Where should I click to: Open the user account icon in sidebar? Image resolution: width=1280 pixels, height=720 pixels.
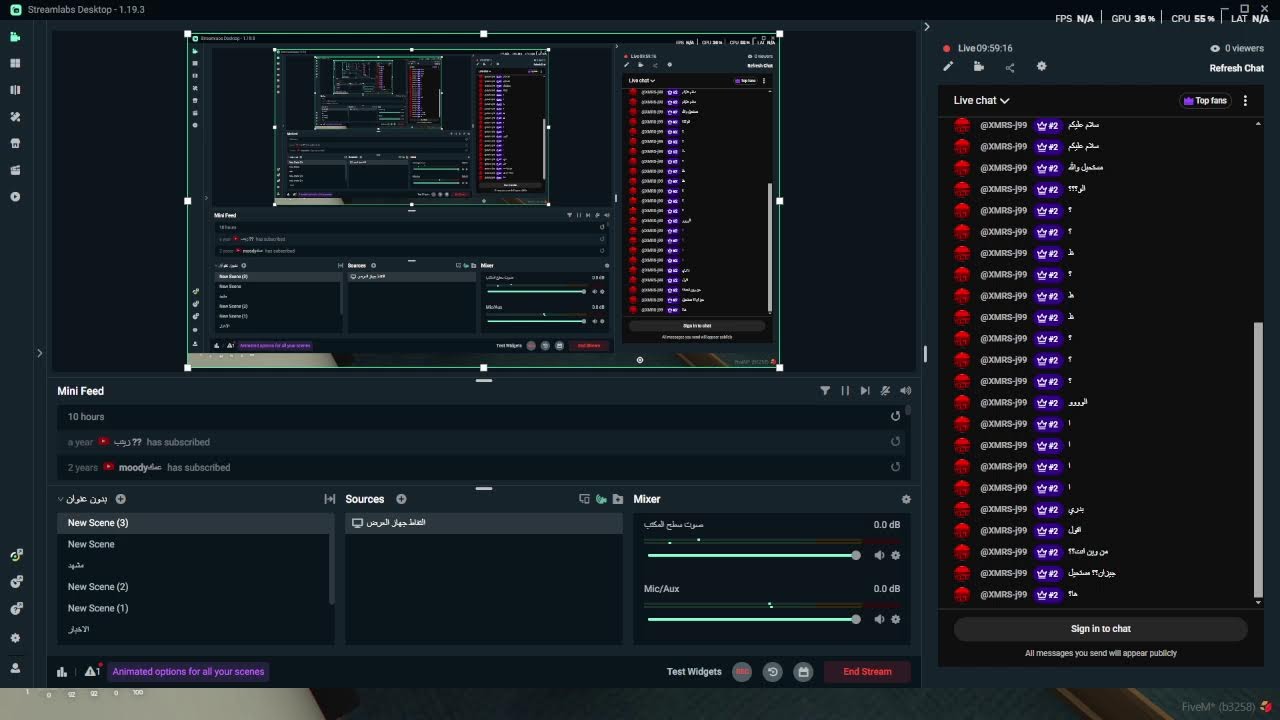click(15, 668)
